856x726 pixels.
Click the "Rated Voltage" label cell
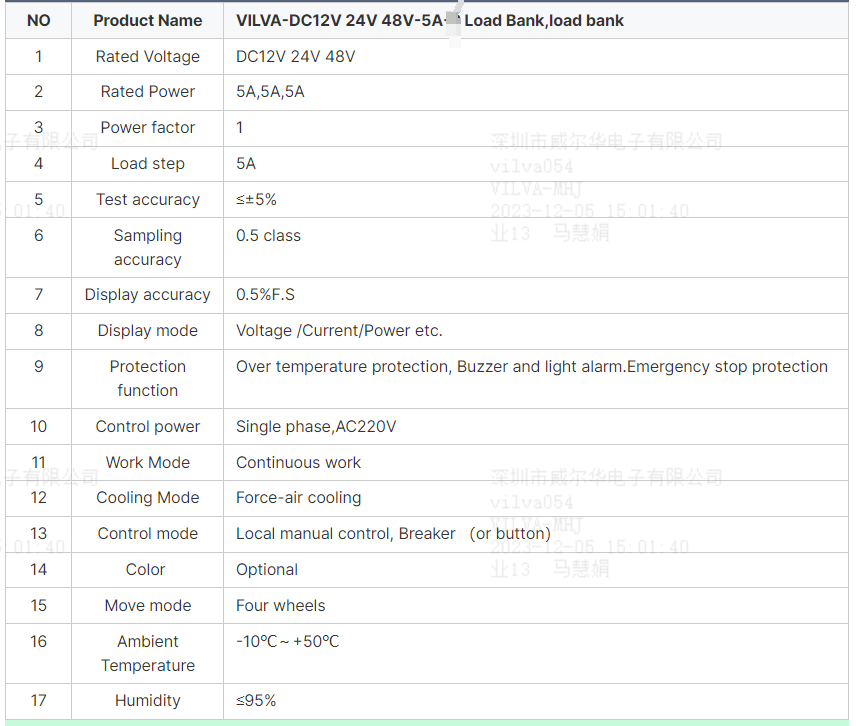[147, 56]
